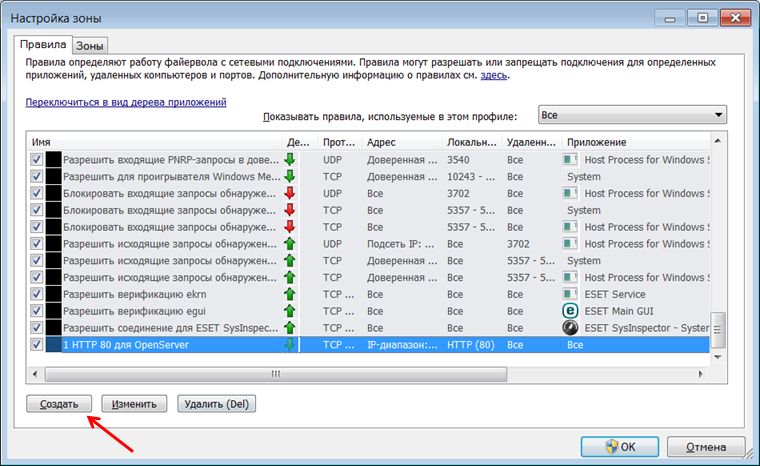The height and width of the screenshot is (466, 760).
Task: Open the profile dropdown showing 'Все'
Action: 632,115
